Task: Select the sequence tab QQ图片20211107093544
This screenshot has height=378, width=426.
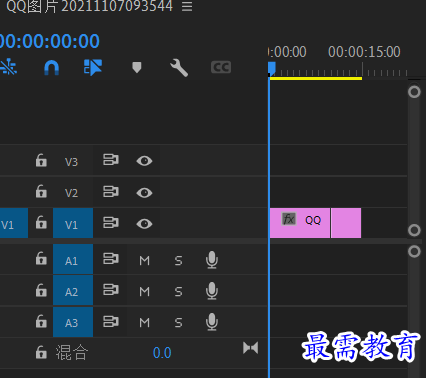Action: point(89,6)
